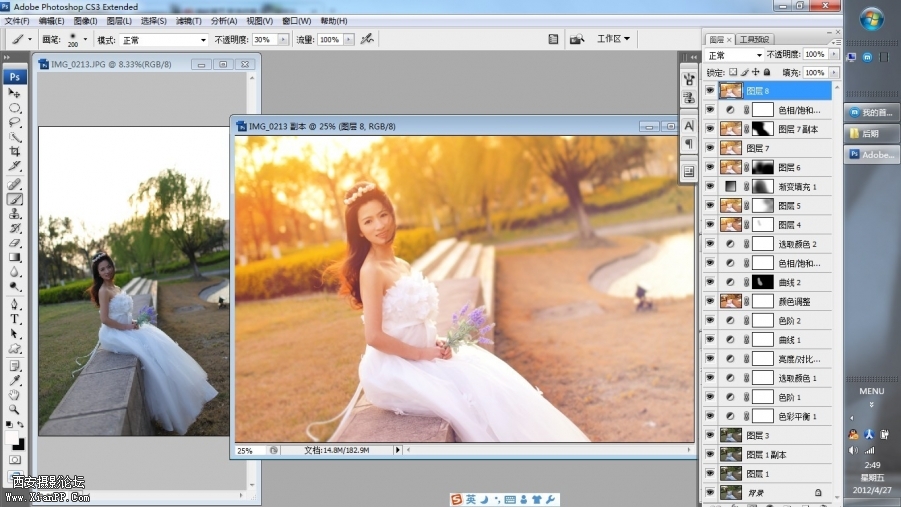Screen dimensions: 901x507
Task: Hide the 背景 layer
Action: pyautogui.click(x=710, y=493)
